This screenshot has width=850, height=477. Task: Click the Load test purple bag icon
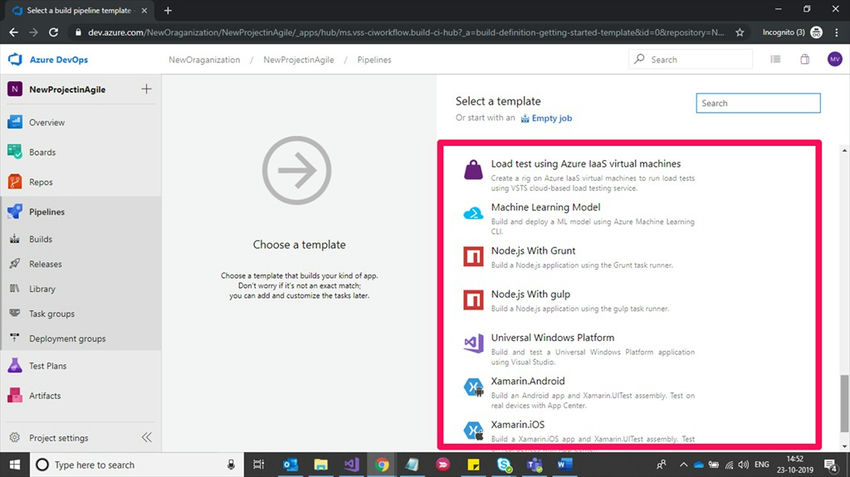(473, 170)
